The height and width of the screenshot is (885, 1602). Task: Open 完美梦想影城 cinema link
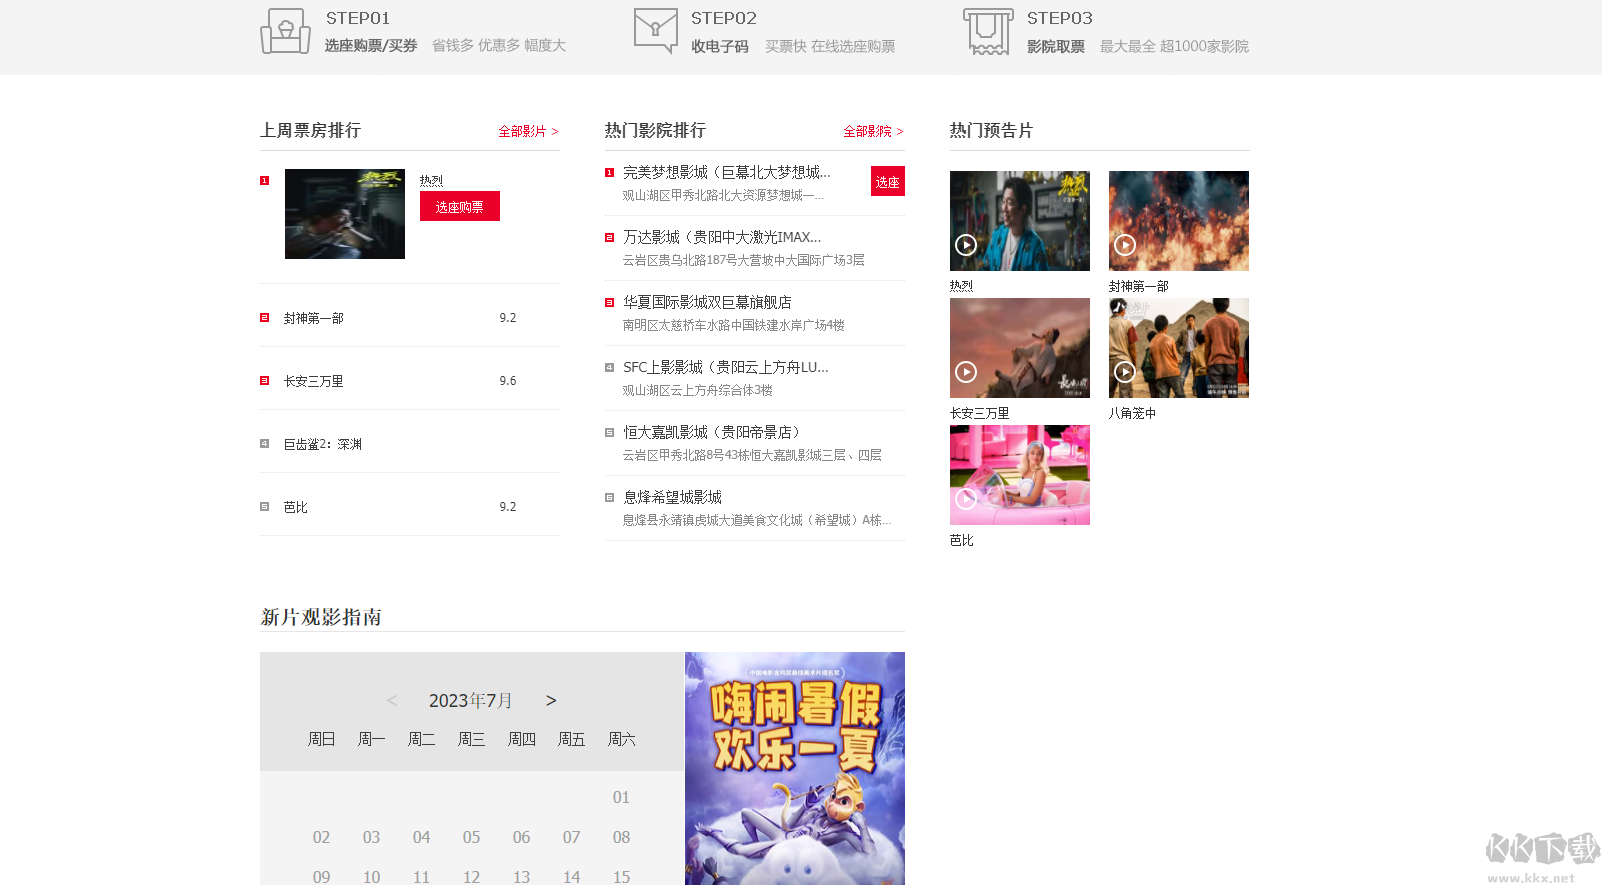pos(727,172)
